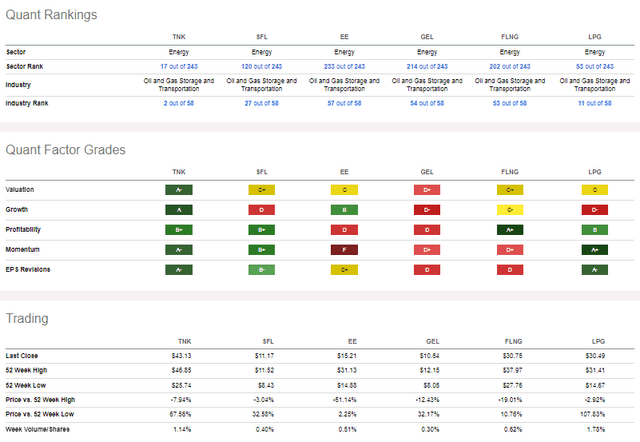Select TNK 52 Week Low $25.74
The width and height of the screenshot is (640, 442).
point(181,385)
